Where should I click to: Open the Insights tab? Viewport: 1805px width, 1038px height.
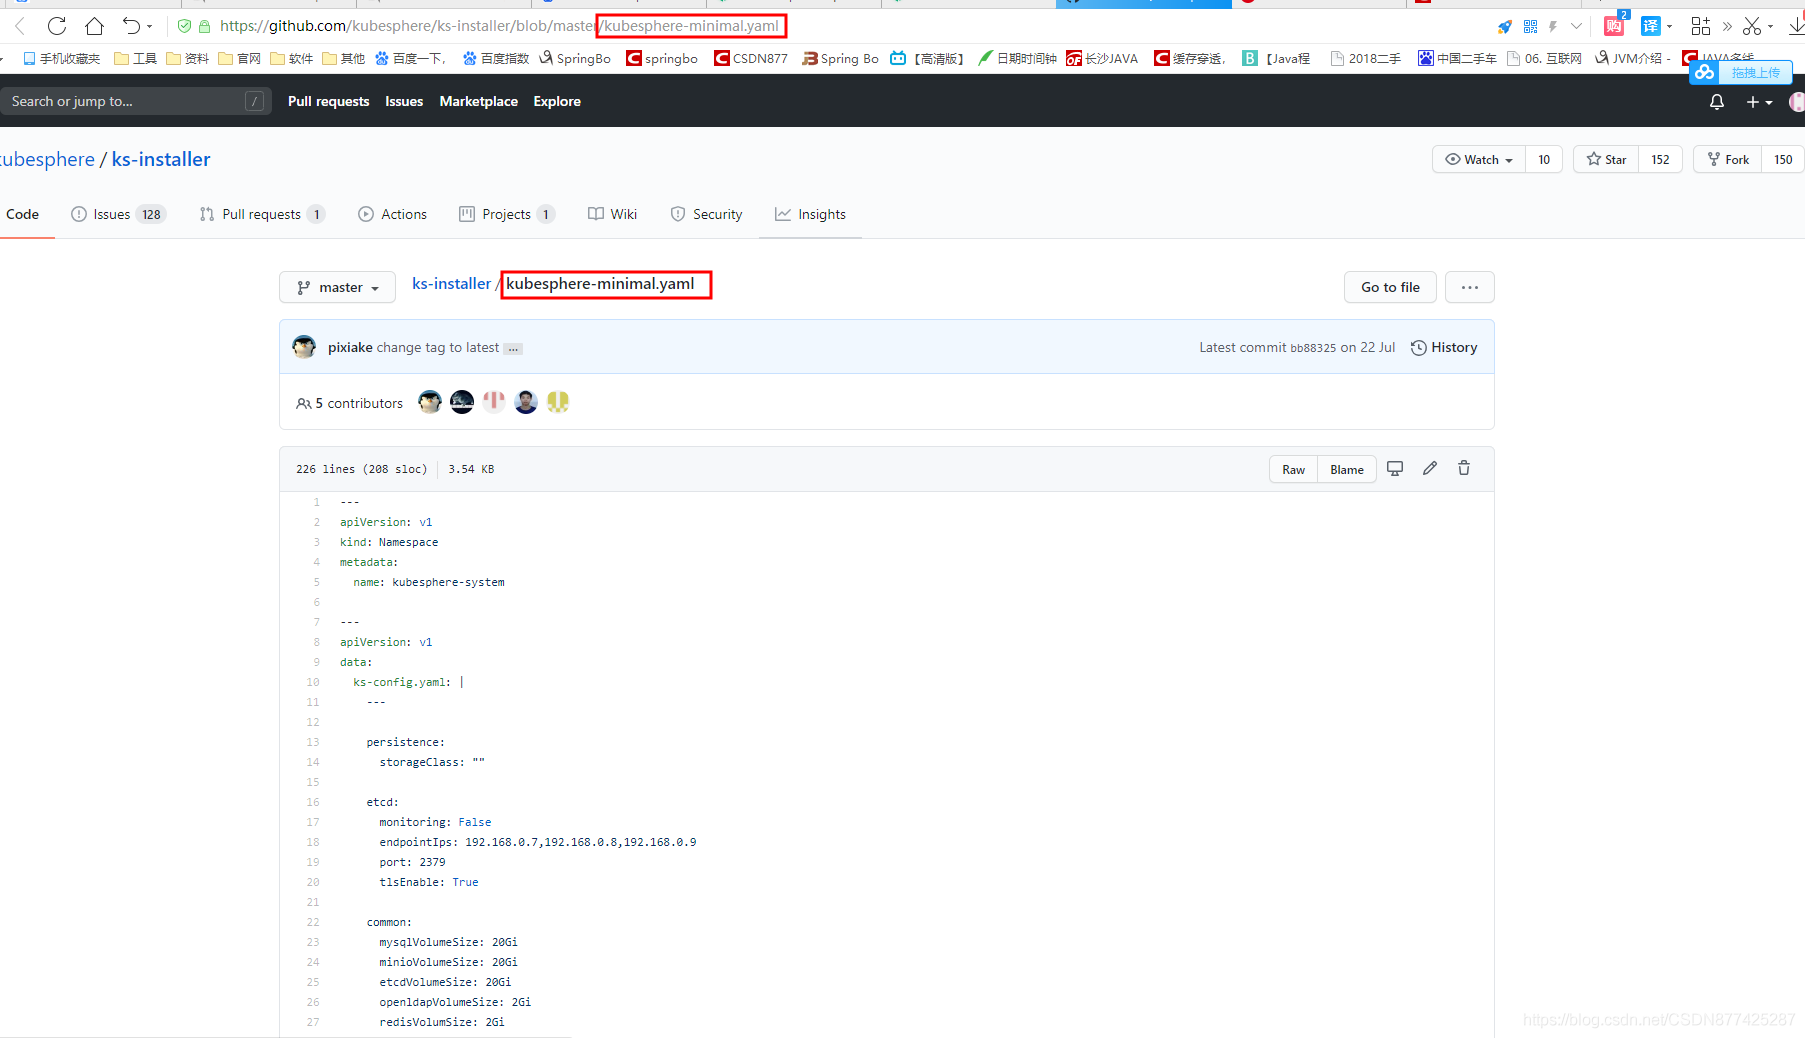point(810,214)
